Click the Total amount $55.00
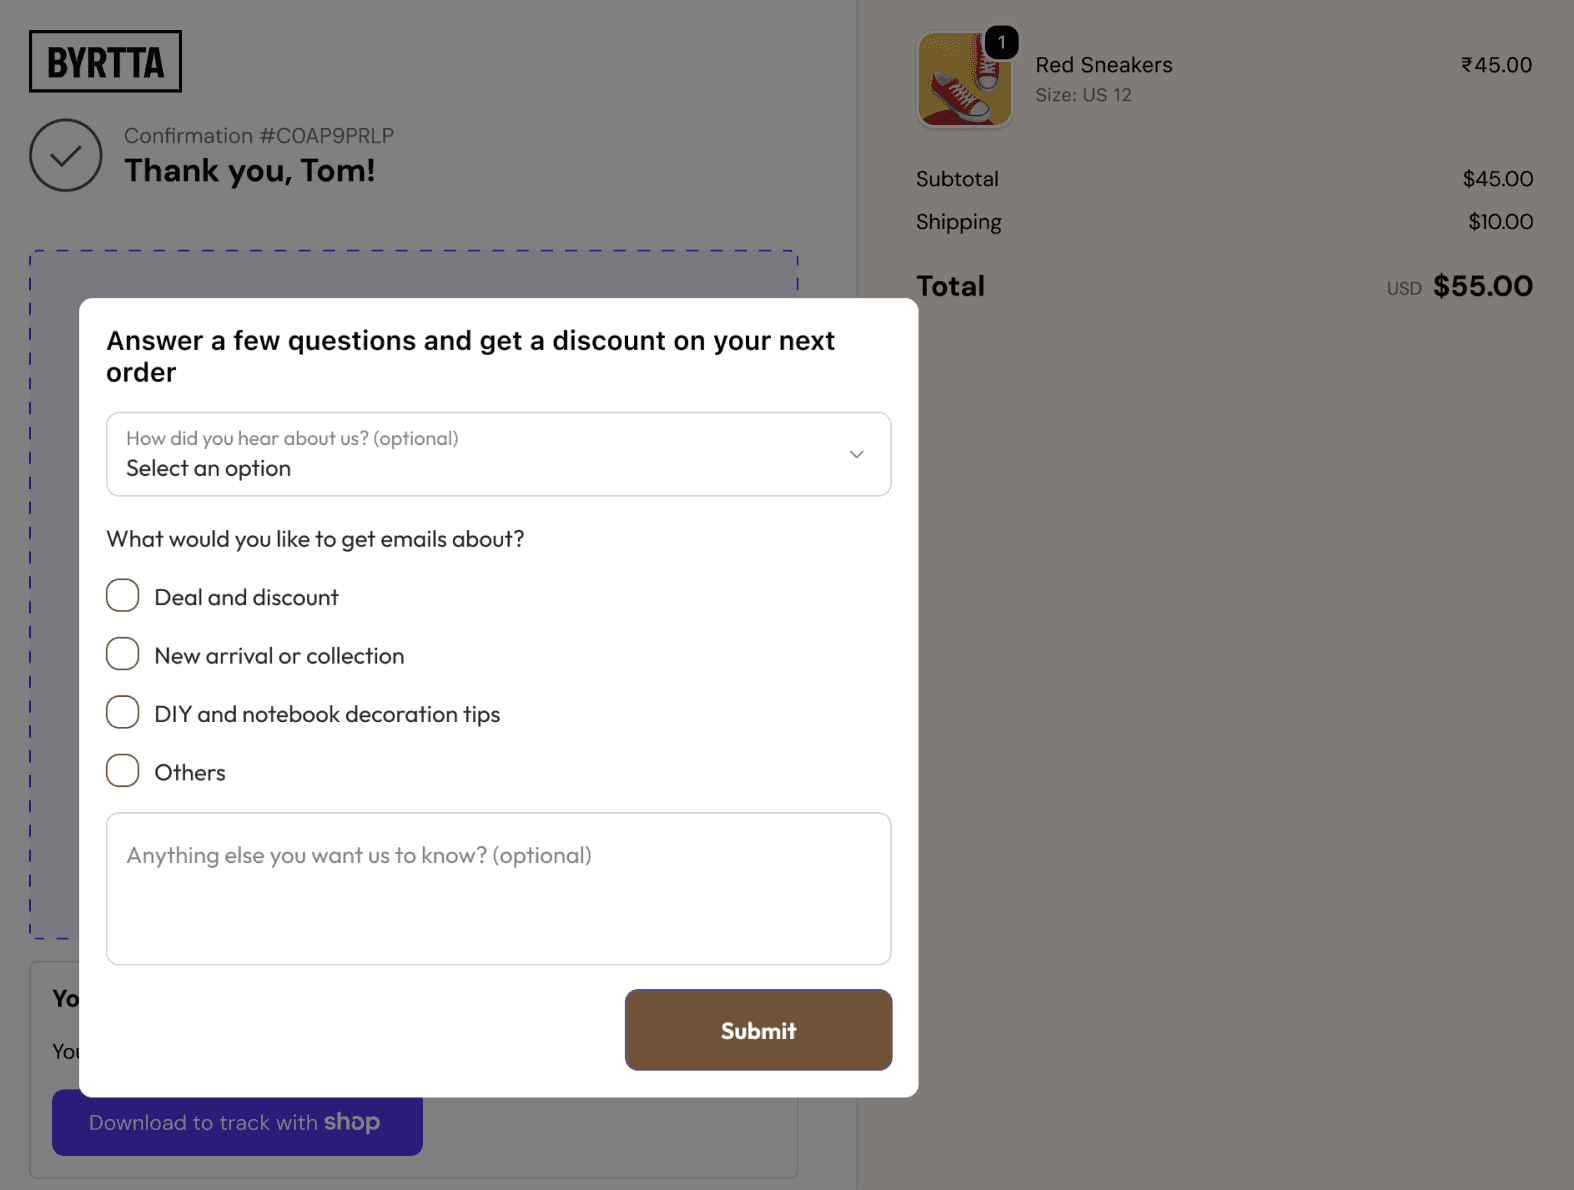Image resolution: width=1574 pixels, height=1190 pixels. (1482, 286)
